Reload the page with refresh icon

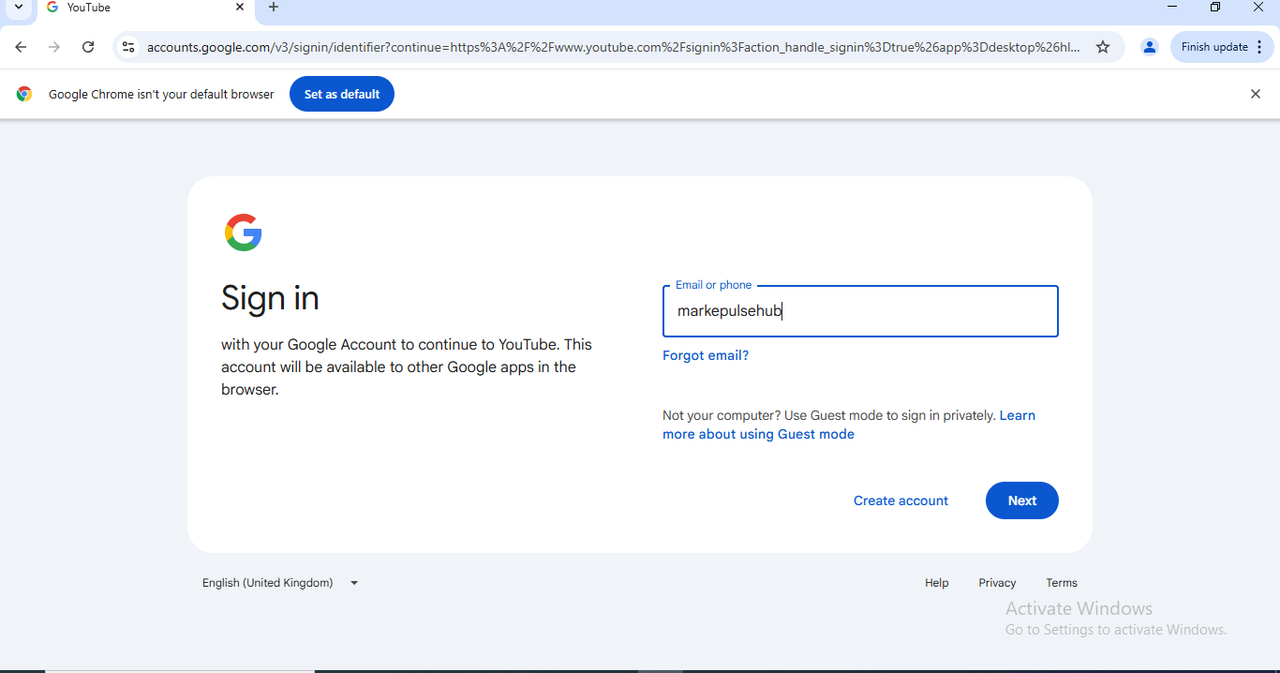pyautogui.click(x=88, y=47)
